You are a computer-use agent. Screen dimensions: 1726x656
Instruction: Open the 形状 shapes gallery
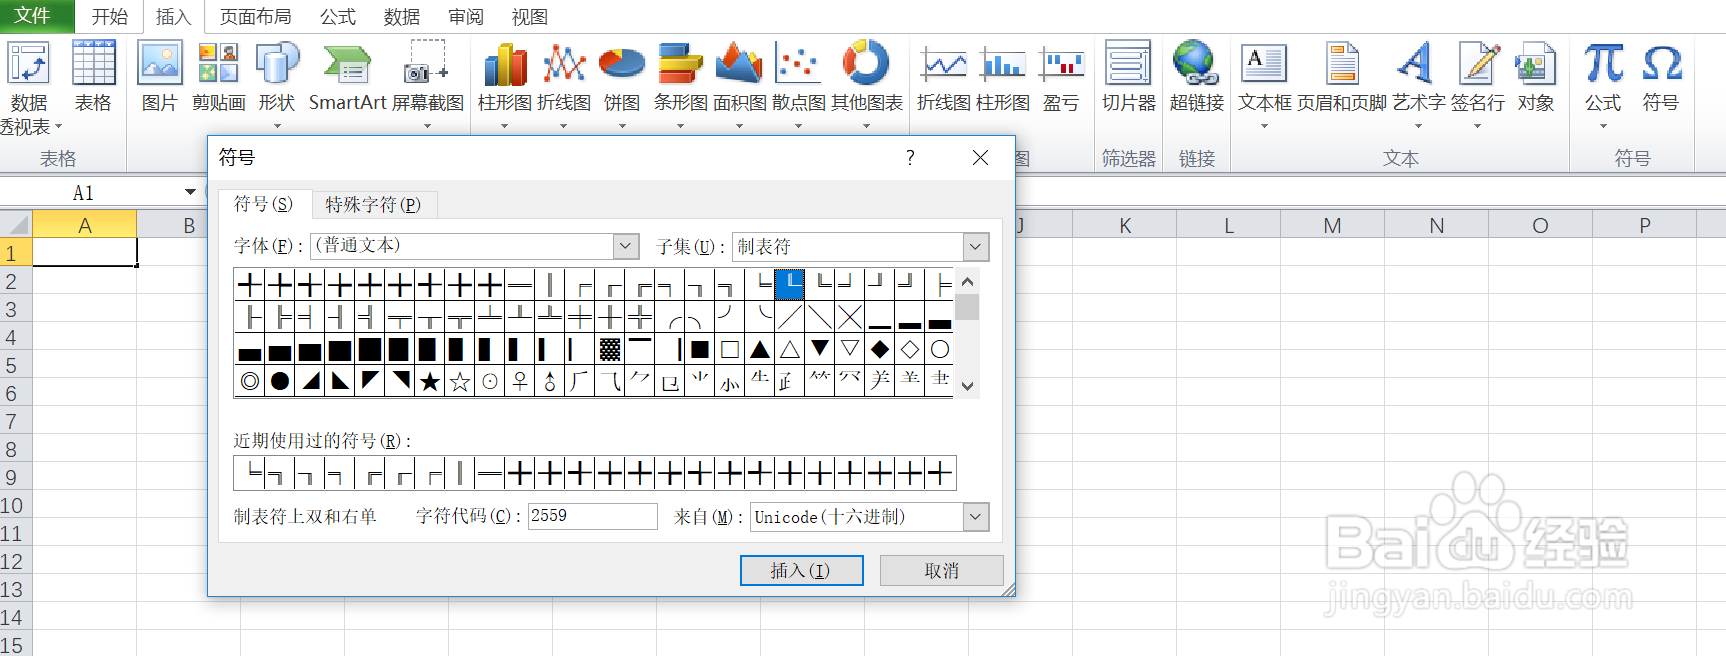(x=277, y=85)
